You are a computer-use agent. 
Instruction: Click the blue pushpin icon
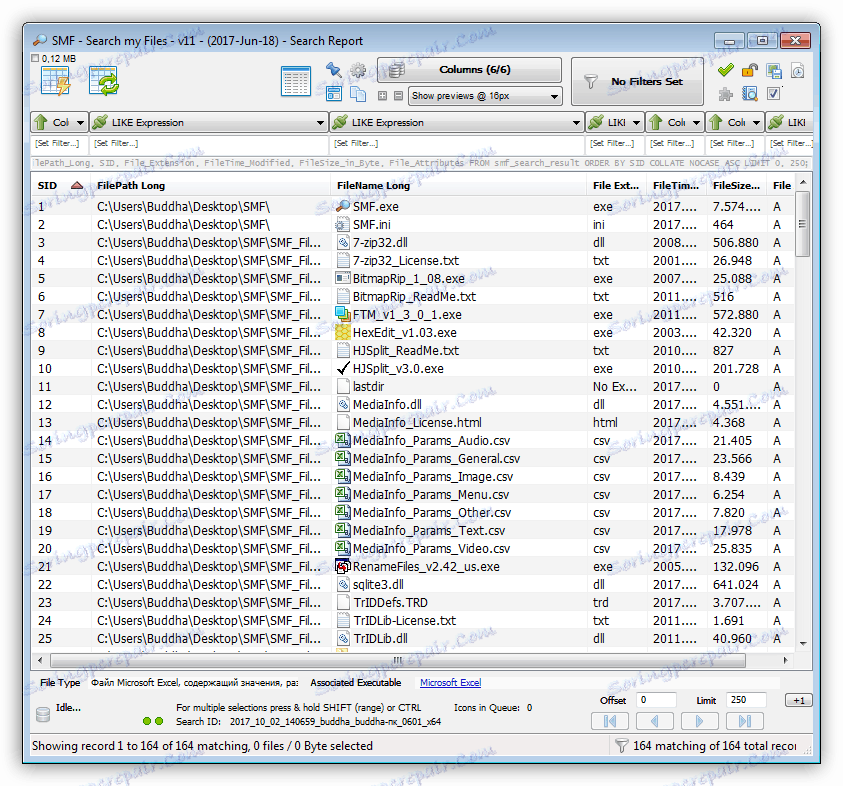[x=333, y=70]
